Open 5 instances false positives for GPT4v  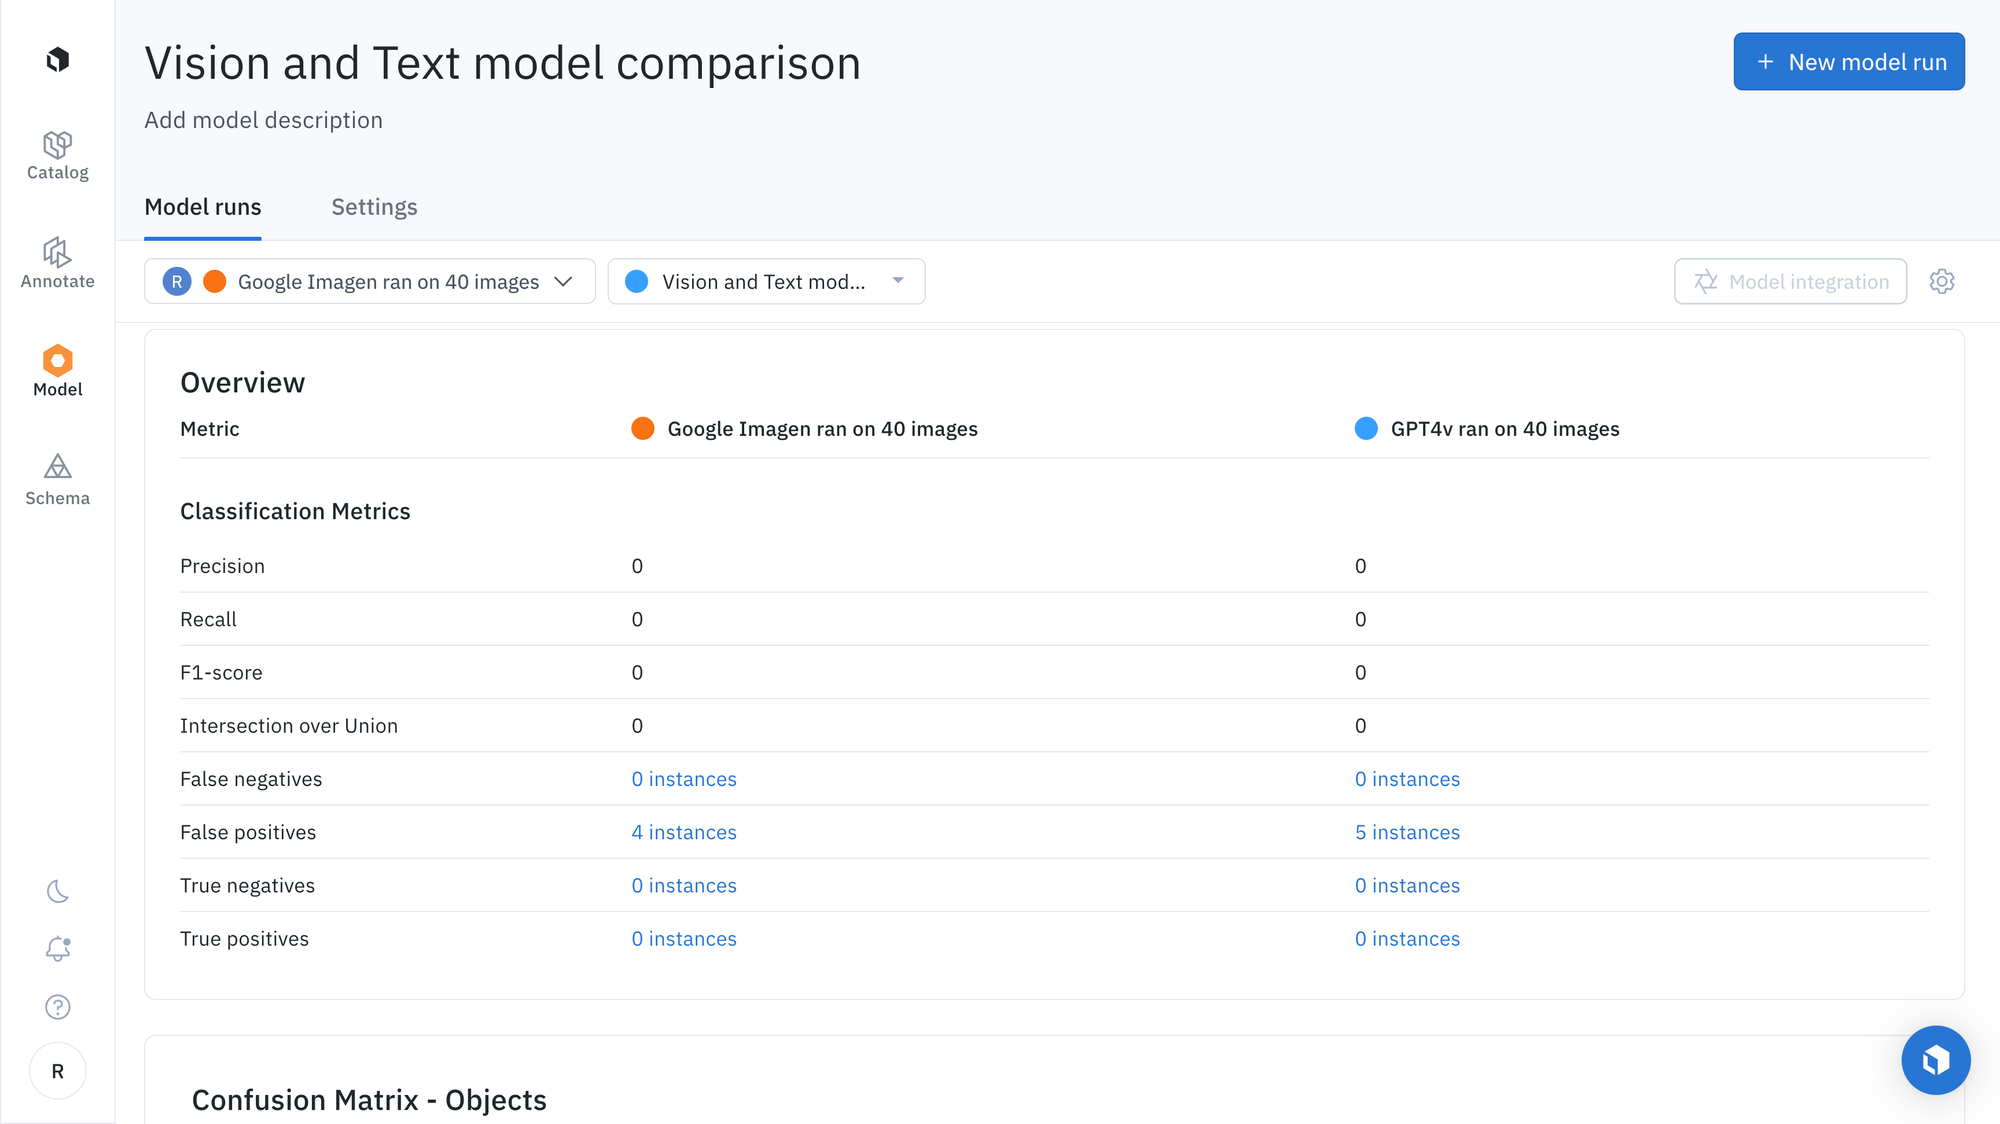coord(1407,832)
